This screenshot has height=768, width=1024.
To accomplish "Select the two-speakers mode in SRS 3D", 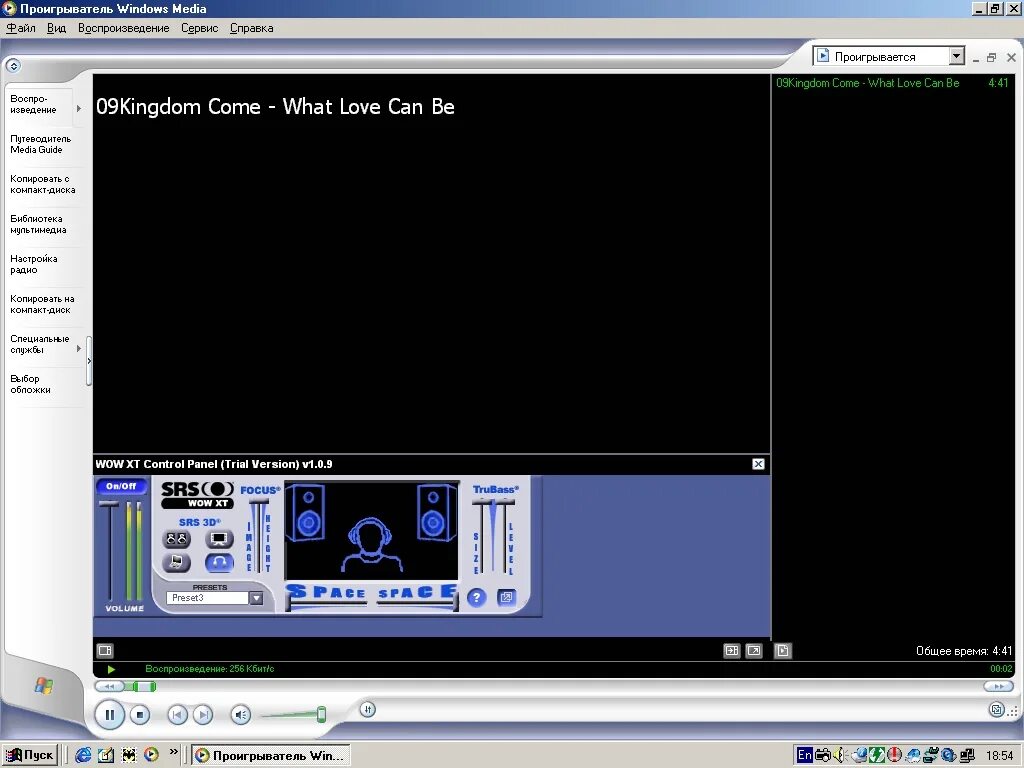I will [176, 539].
